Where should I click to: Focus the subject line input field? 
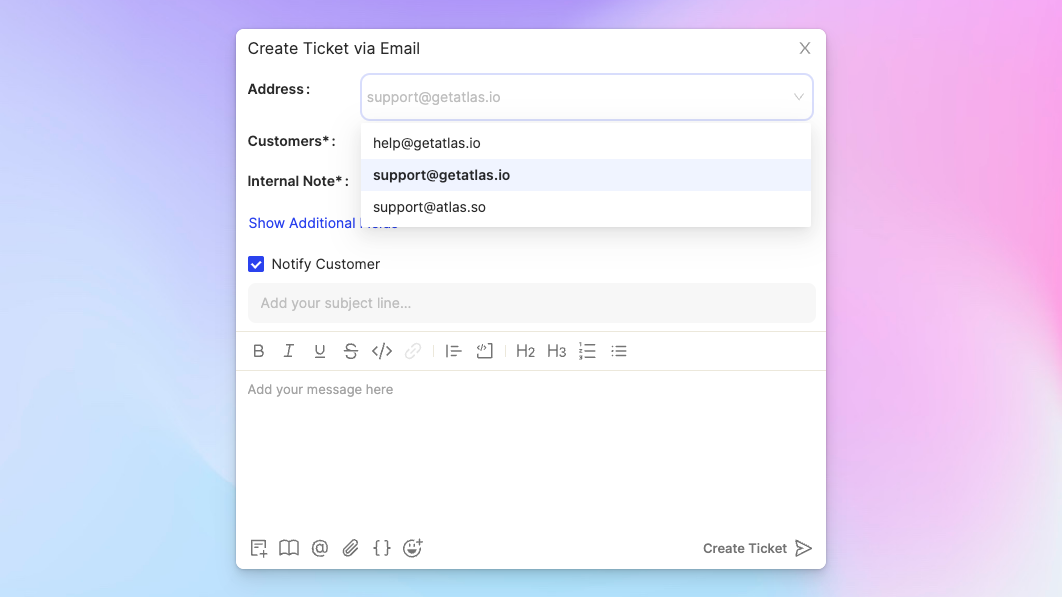tap(532, 303)
